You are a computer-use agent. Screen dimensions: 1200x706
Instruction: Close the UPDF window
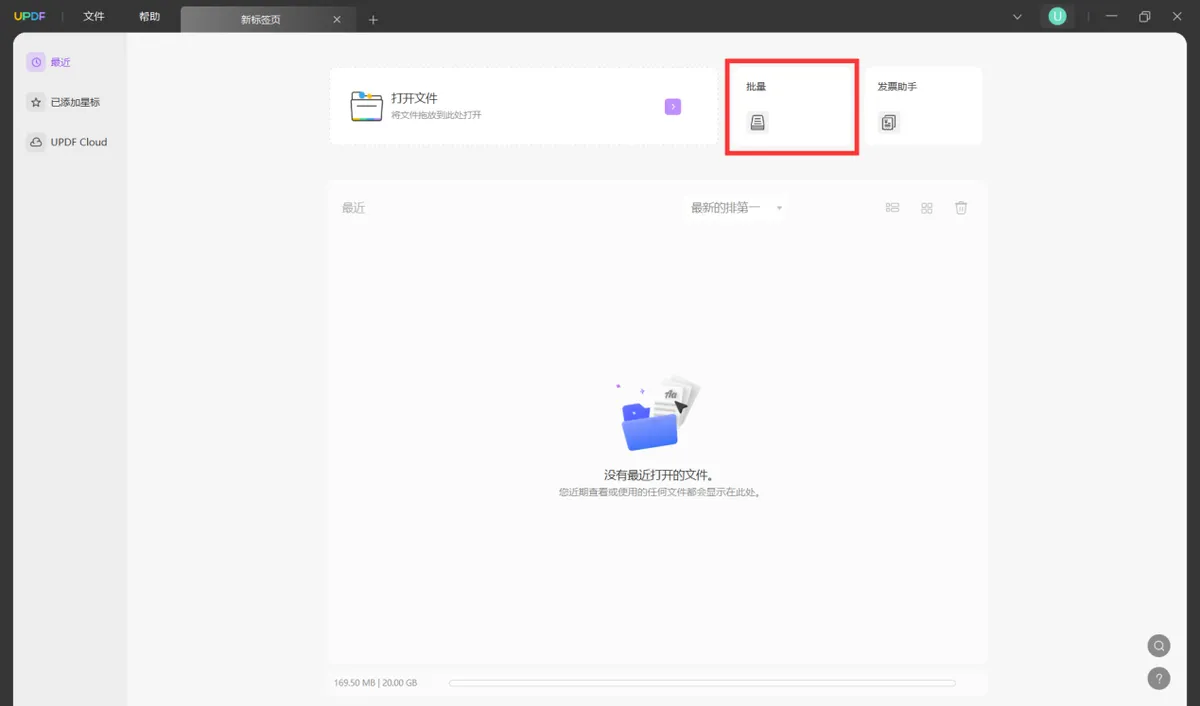[x=1177, y=16]
